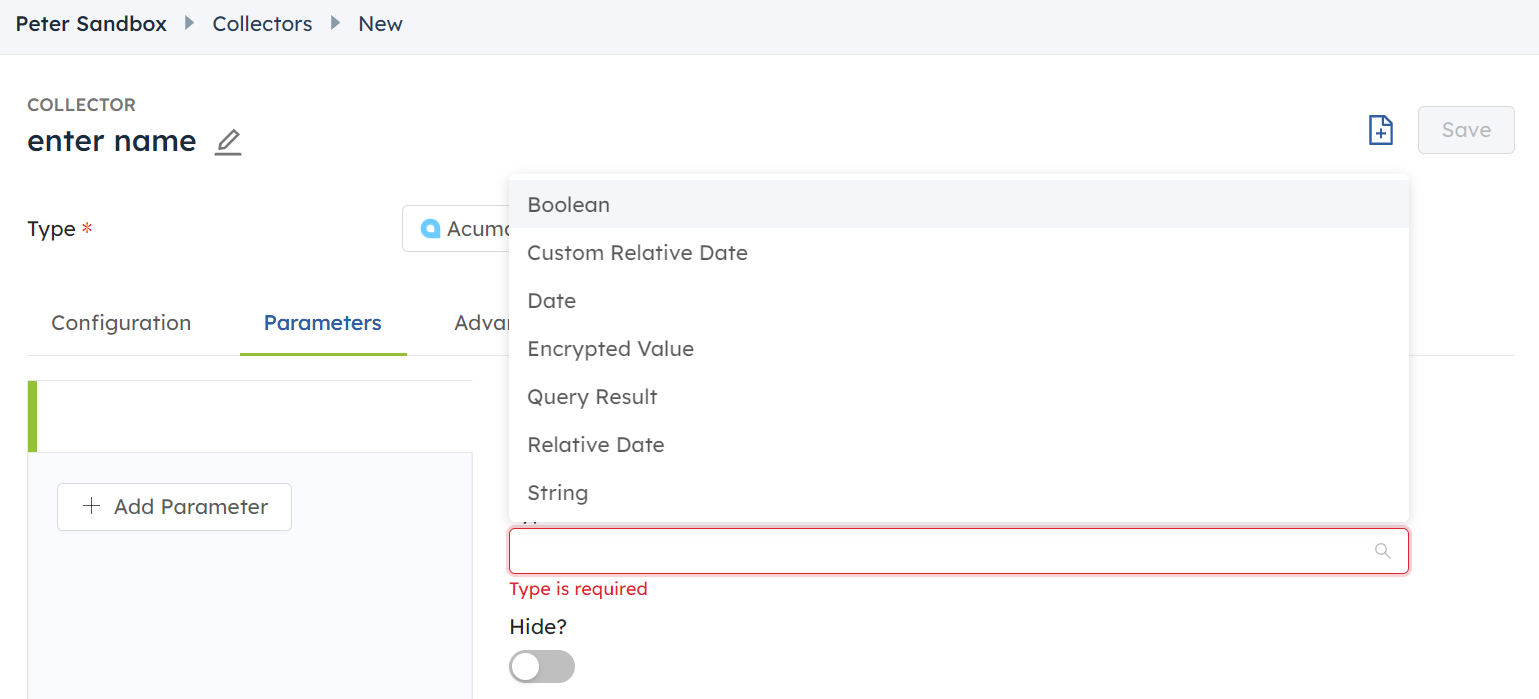The image size is (1539, 699).
Task: Select Relative Date from the list
Action: click(959, 445)
